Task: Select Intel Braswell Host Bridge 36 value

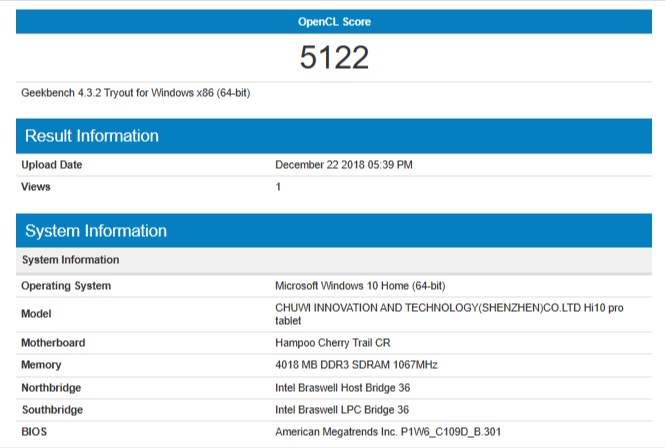Action: [343, 388]
